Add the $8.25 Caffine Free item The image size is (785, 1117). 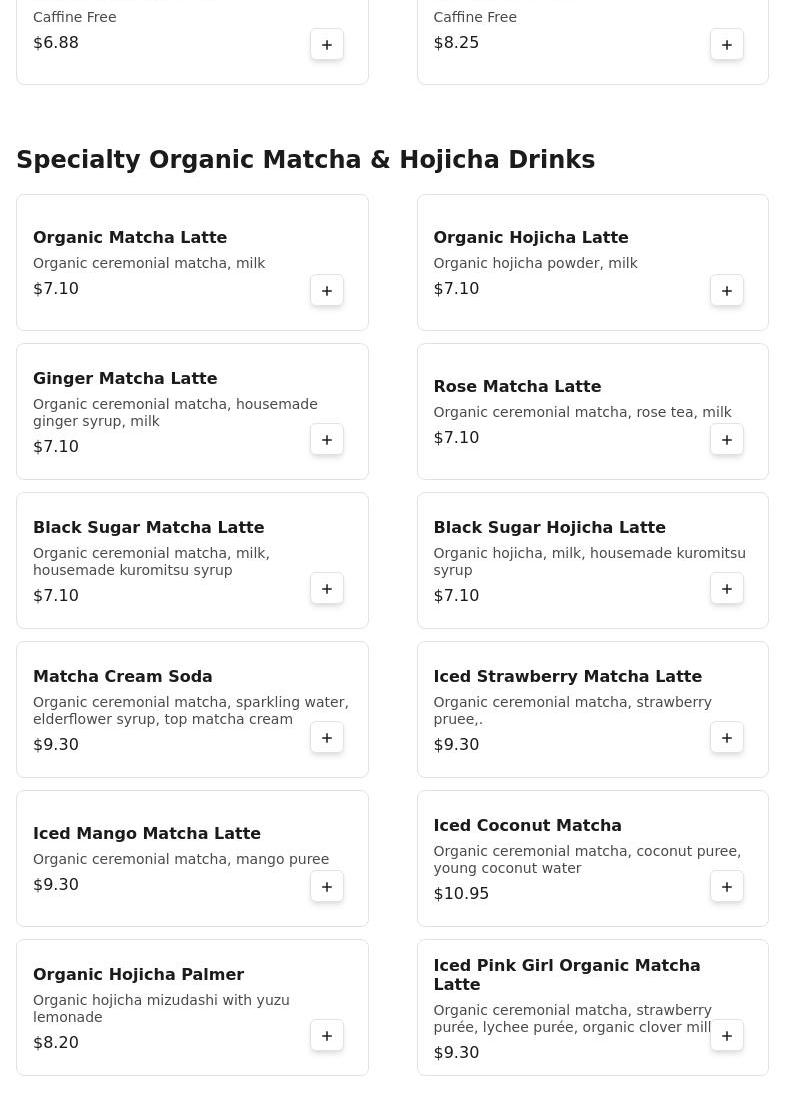click(727, 45)
